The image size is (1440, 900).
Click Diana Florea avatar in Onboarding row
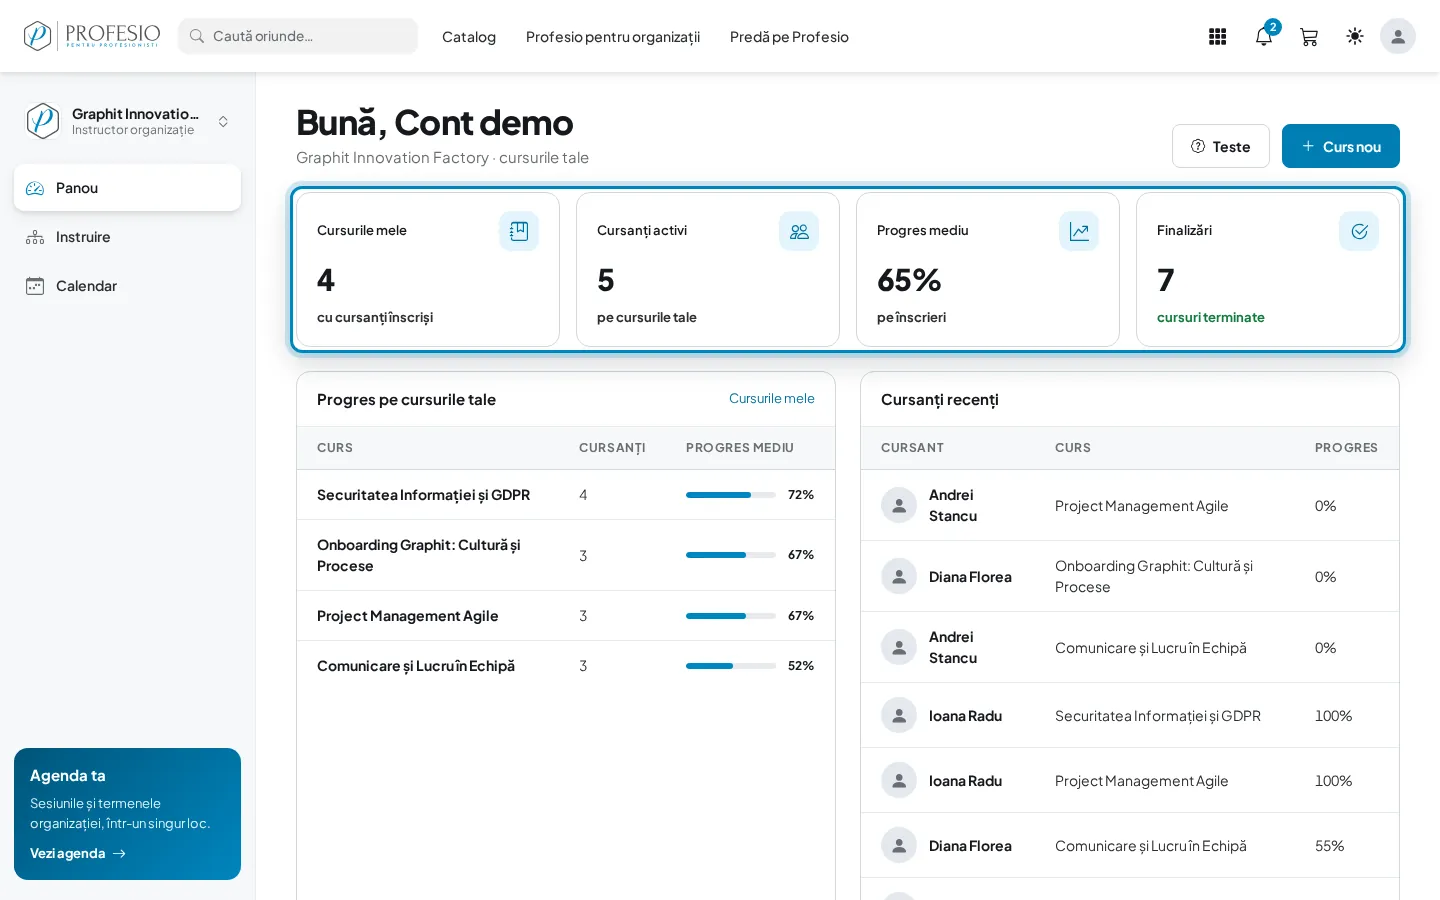tap(899, 576)
